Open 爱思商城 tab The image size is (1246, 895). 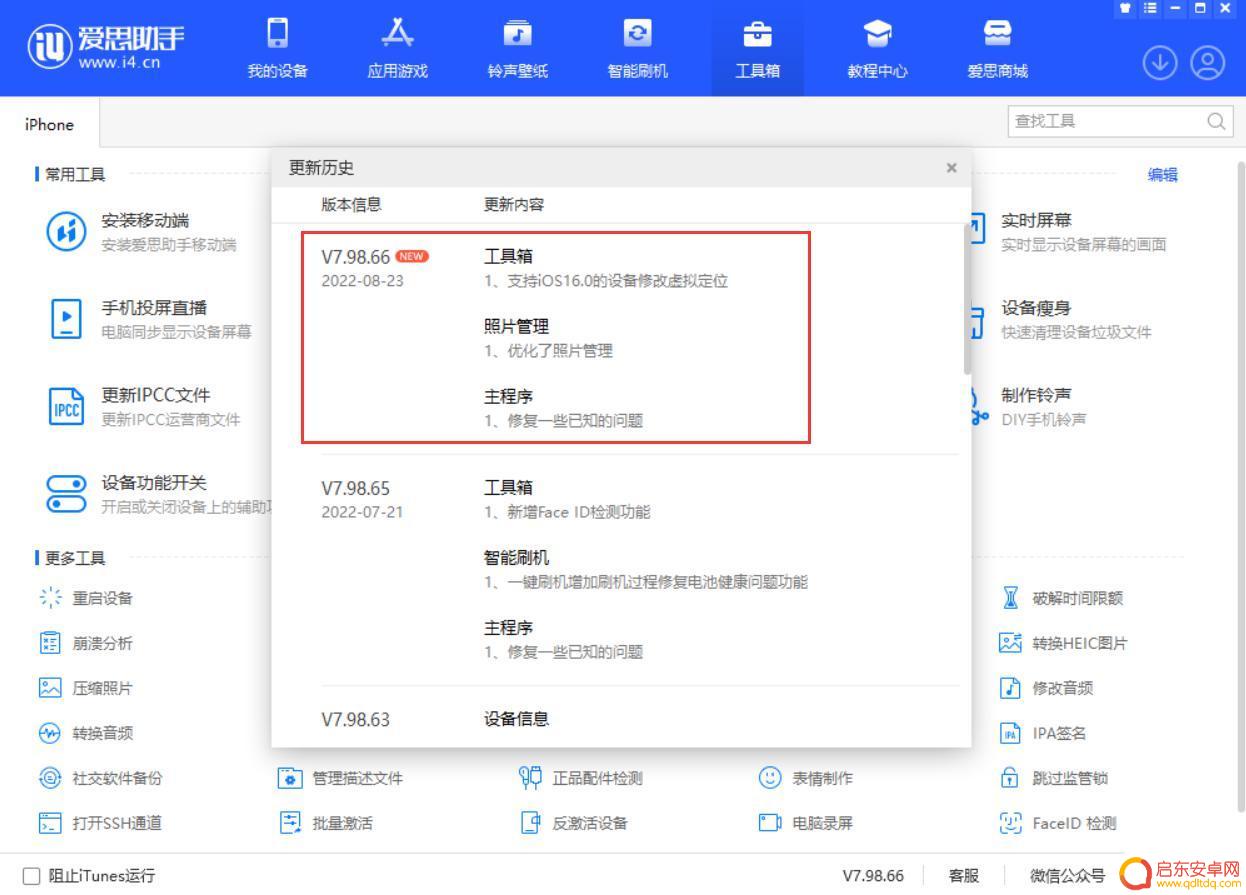pyautogui.click(x=998, y=48)
